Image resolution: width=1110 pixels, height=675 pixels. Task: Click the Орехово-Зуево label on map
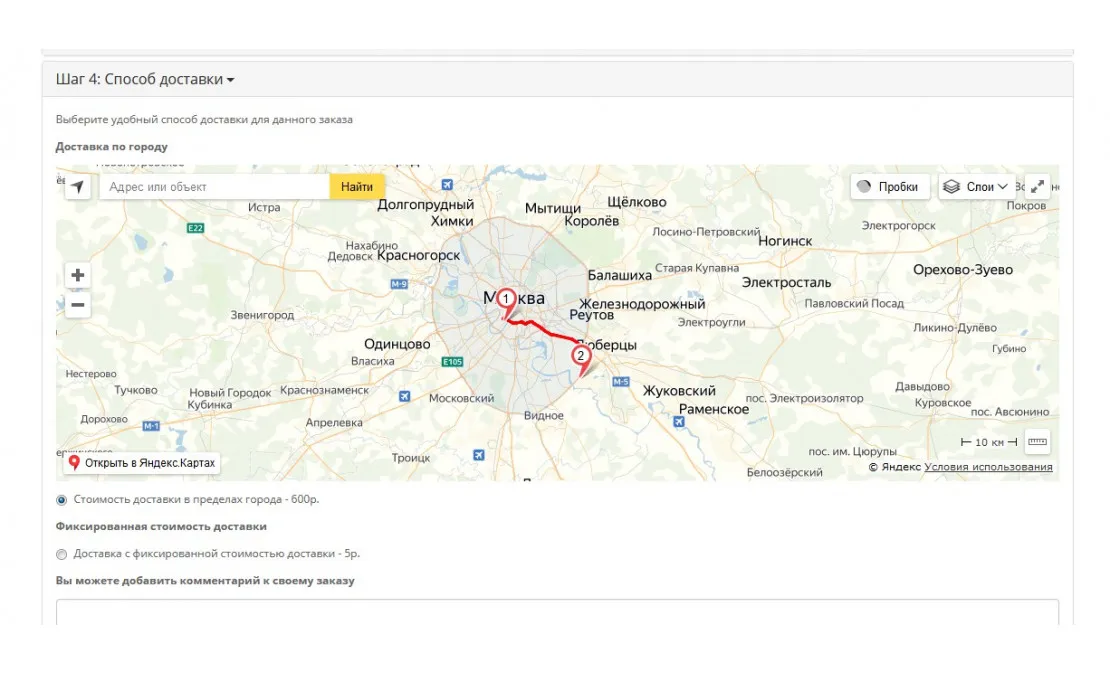(963, 270)
